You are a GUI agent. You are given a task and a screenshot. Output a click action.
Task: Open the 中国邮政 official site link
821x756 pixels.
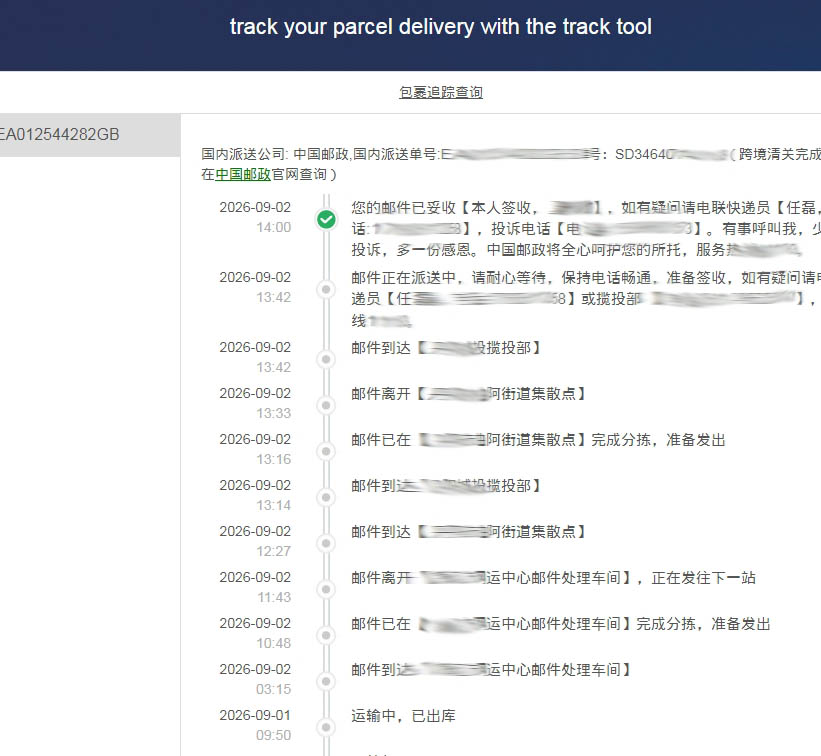243,174
